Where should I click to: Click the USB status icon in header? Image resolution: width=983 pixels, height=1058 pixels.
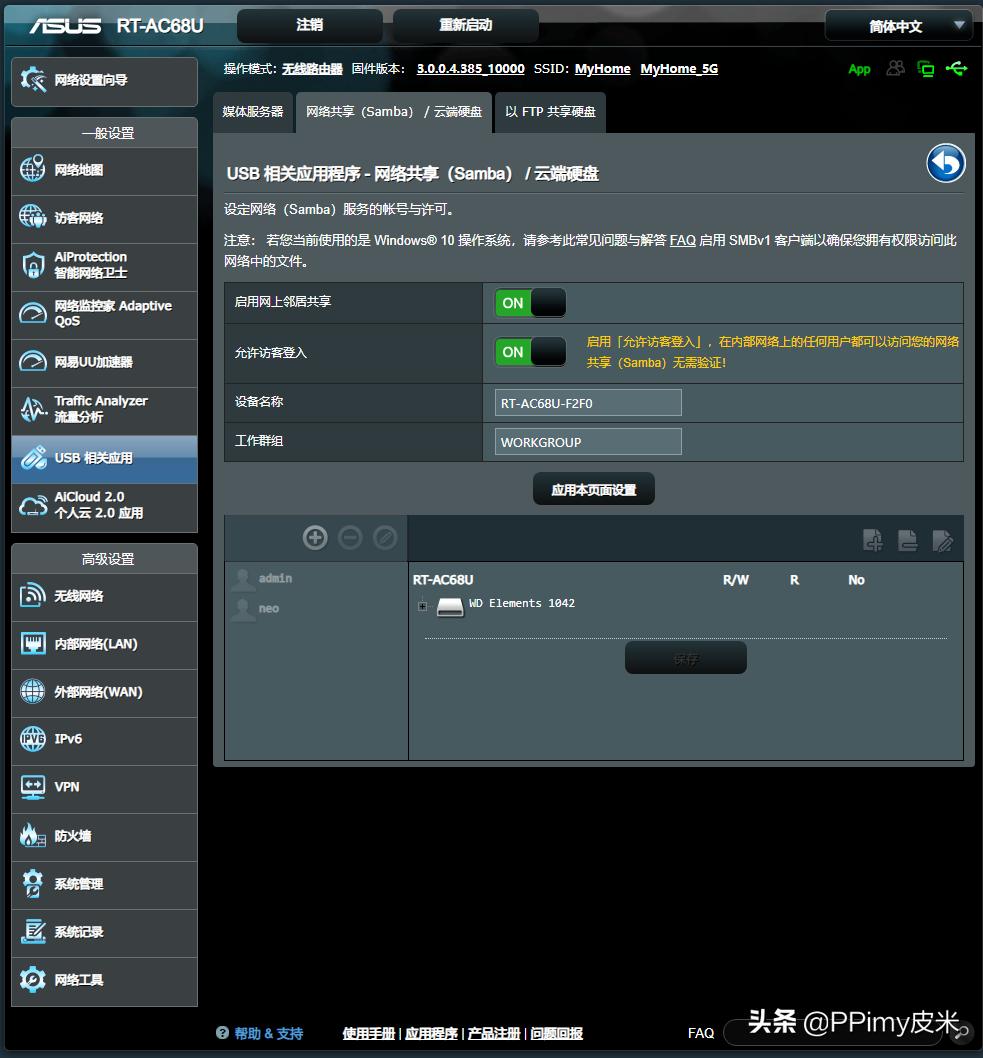pos(956,69)
